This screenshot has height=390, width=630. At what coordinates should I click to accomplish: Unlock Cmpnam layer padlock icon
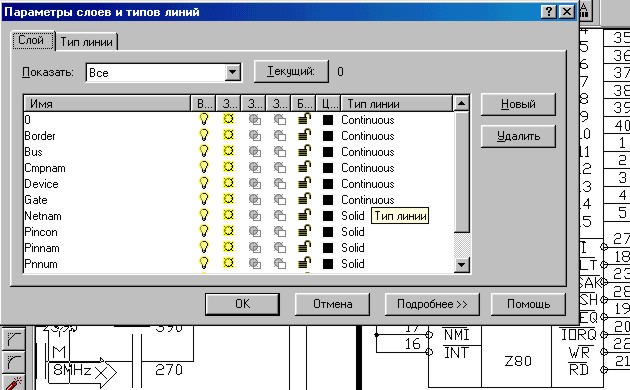click(x=305, y=167)
